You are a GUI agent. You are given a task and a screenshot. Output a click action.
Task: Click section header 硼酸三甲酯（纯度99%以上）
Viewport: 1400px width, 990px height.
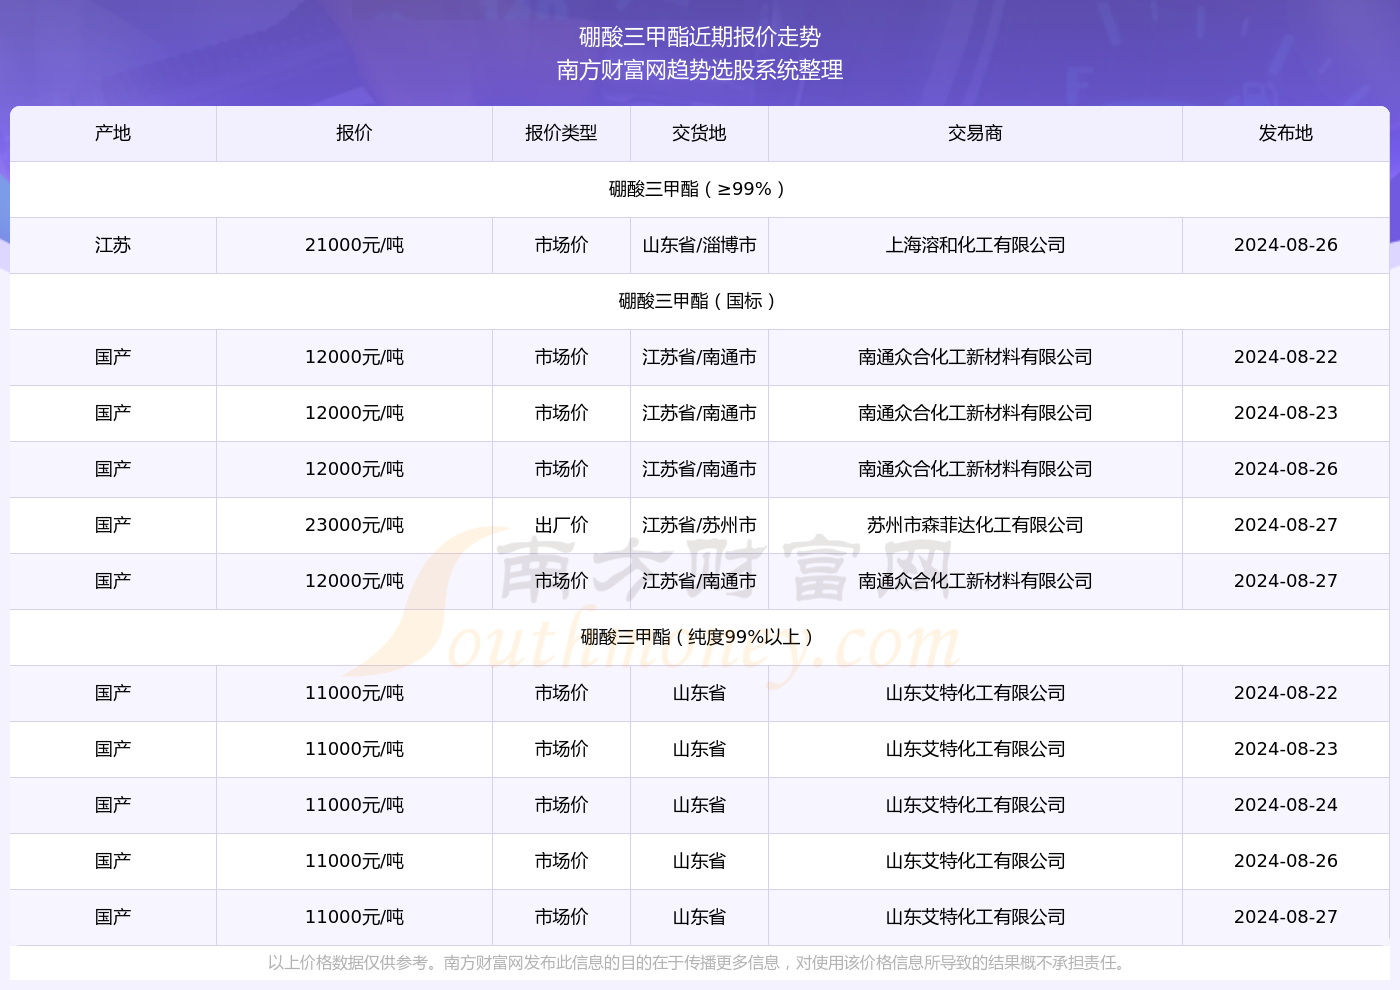click(699, 637)
